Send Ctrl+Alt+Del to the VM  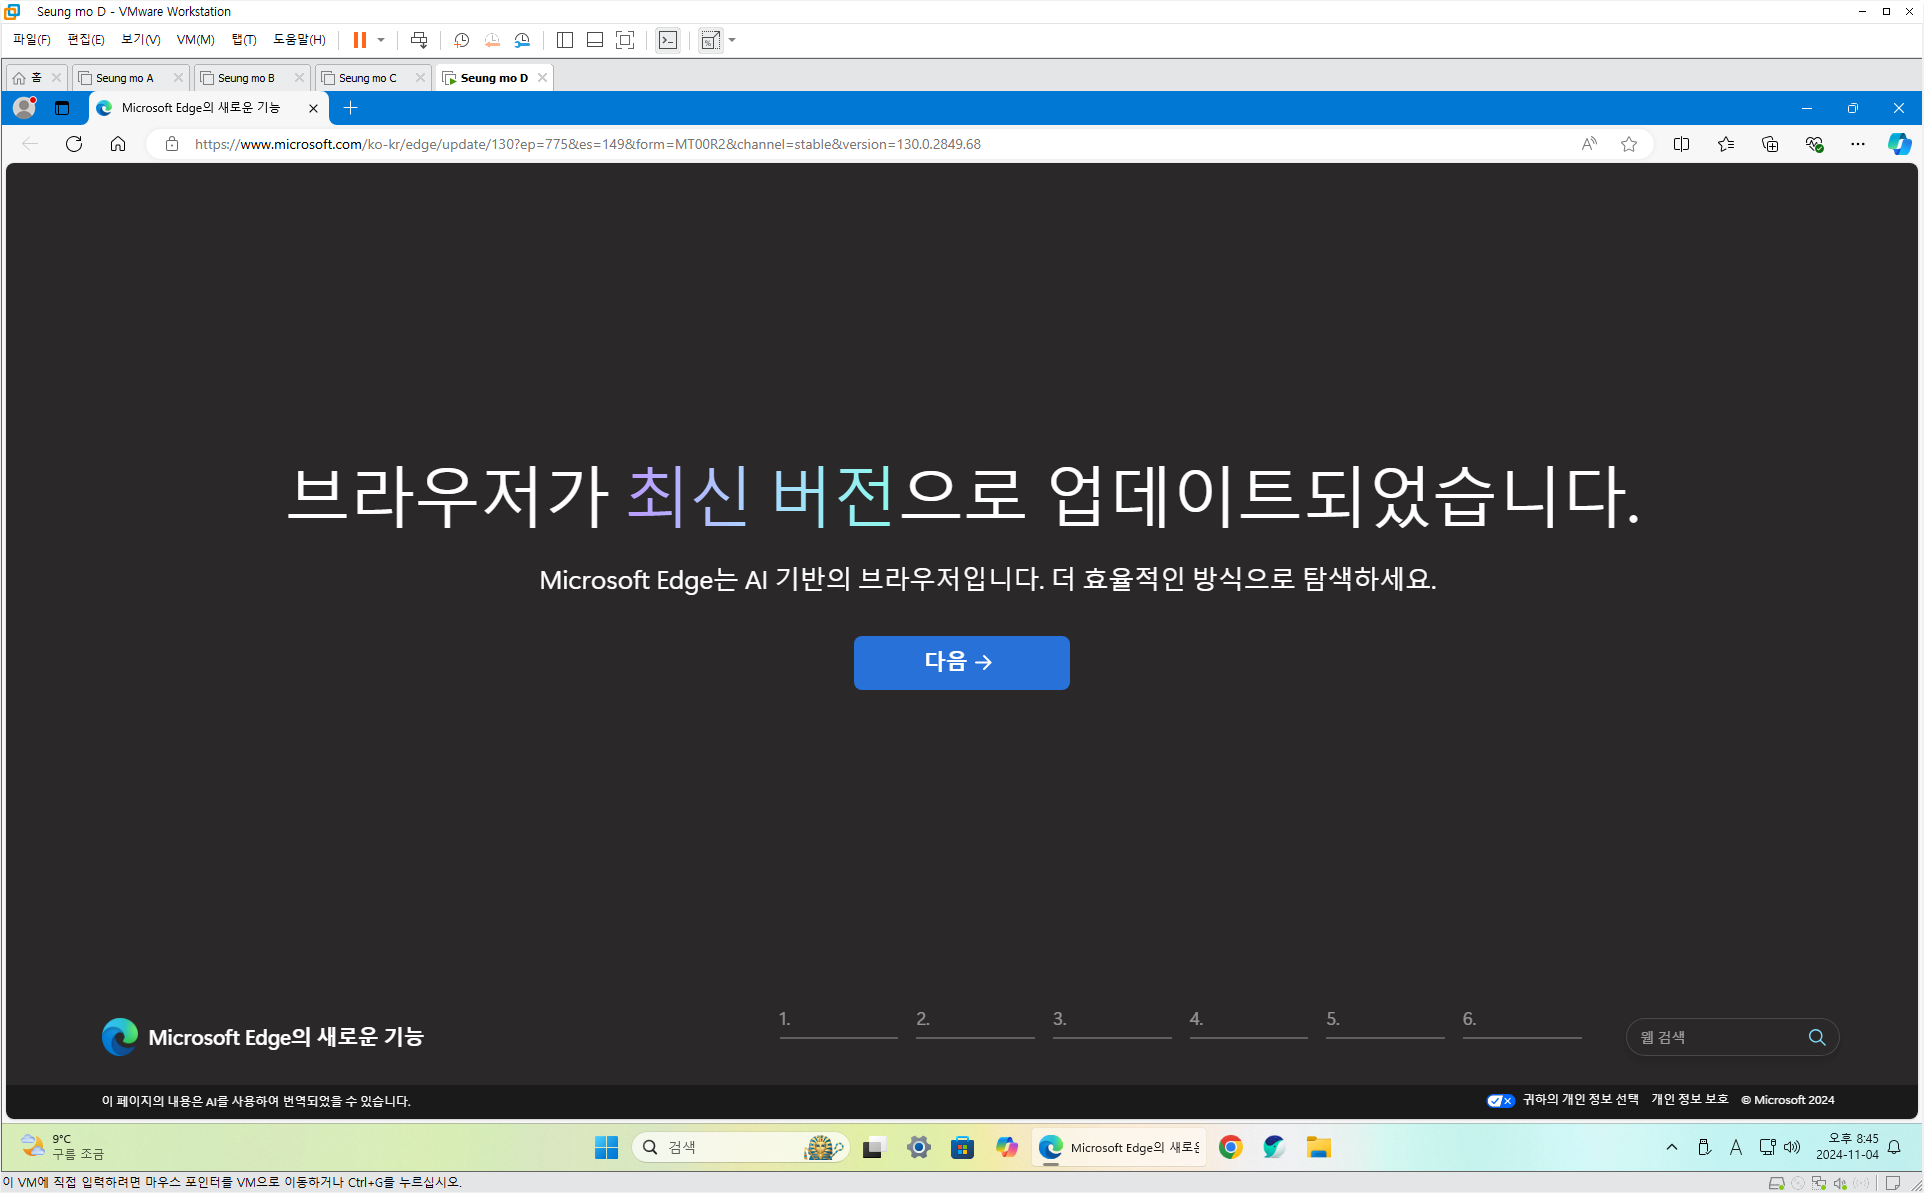coord(419,40)
